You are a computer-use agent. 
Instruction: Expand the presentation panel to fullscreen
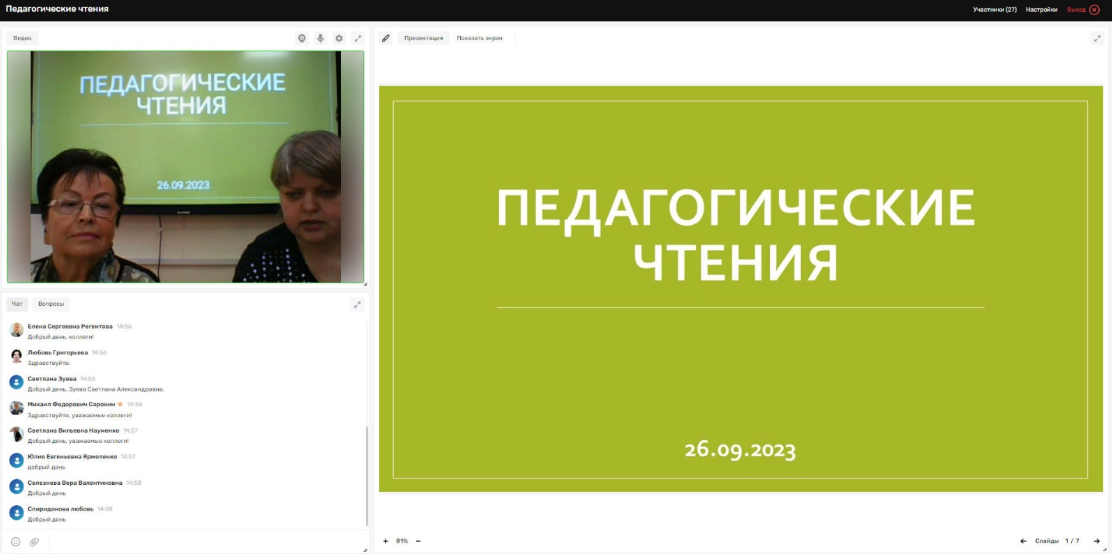click(x=1096, y=38)
